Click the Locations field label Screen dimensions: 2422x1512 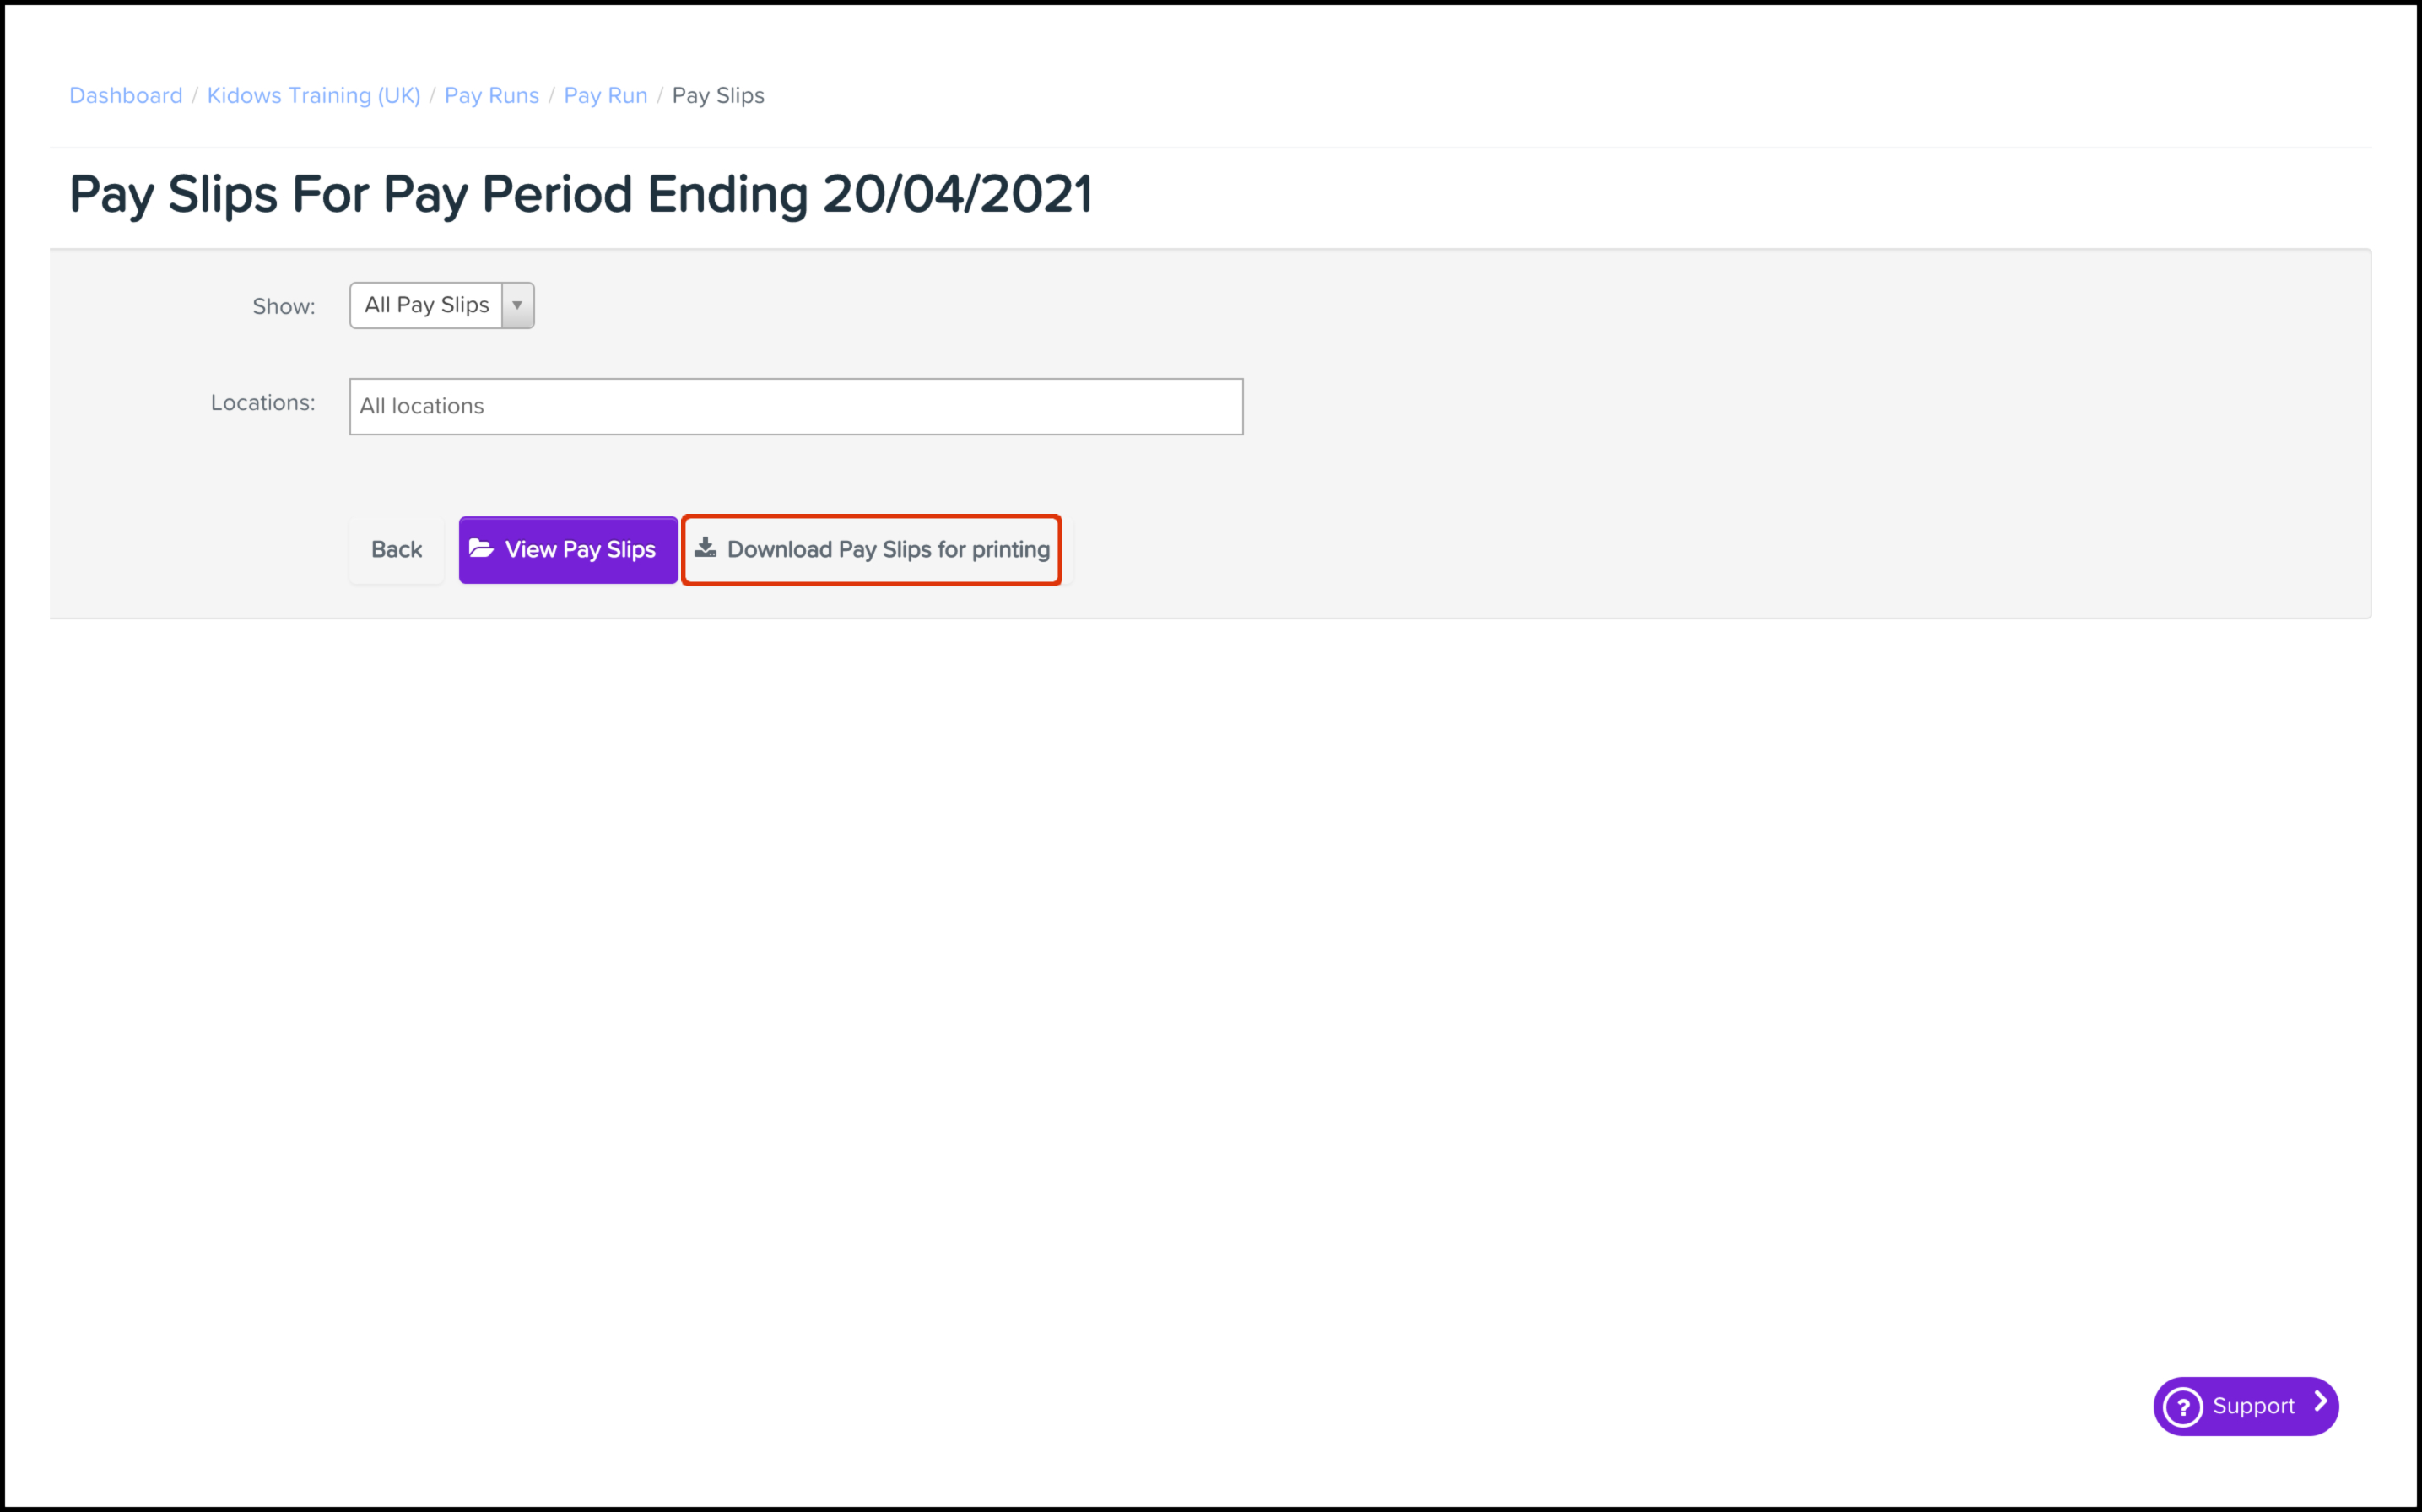(263, 403)
